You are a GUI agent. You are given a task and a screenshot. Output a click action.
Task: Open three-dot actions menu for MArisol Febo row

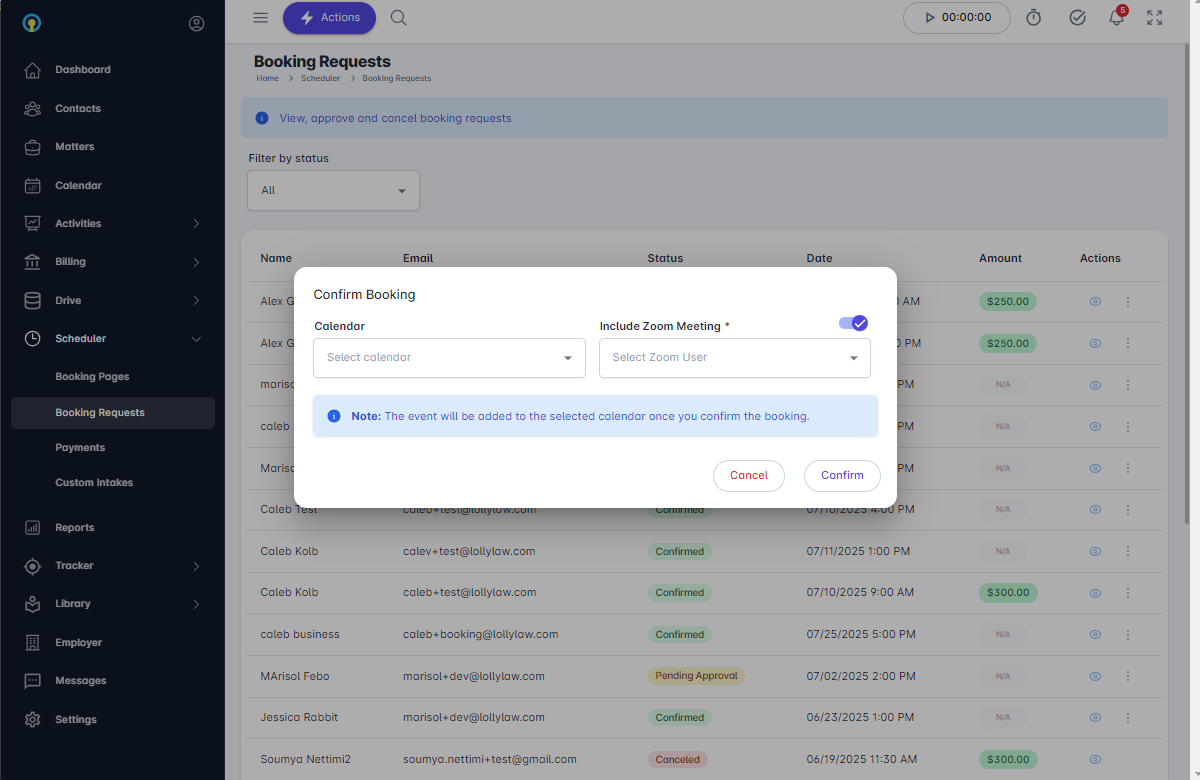1128,676
